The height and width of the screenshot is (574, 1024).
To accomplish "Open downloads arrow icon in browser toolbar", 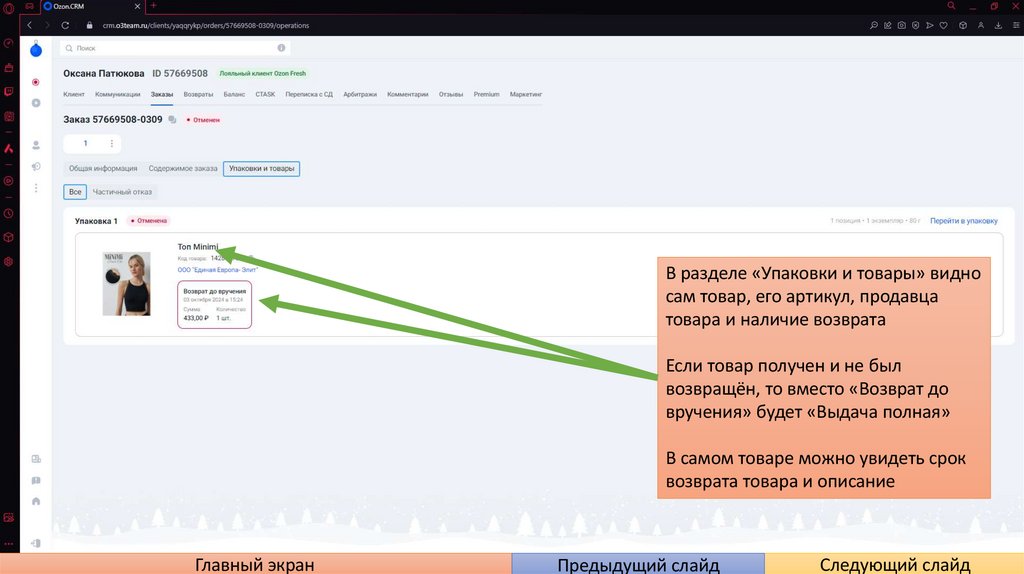I will pyautogui.click(x=999, y=25).
